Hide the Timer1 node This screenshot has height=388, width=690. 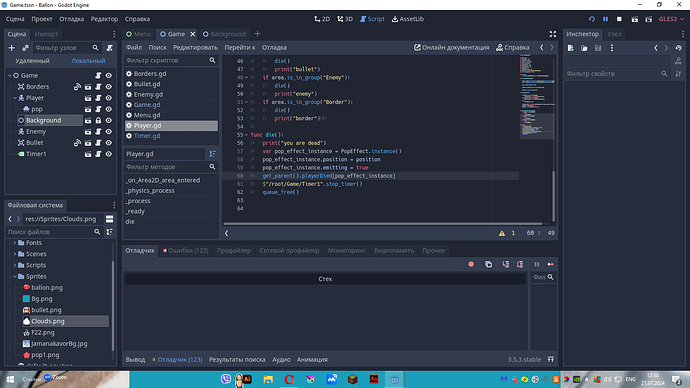(x=109, y=154)
